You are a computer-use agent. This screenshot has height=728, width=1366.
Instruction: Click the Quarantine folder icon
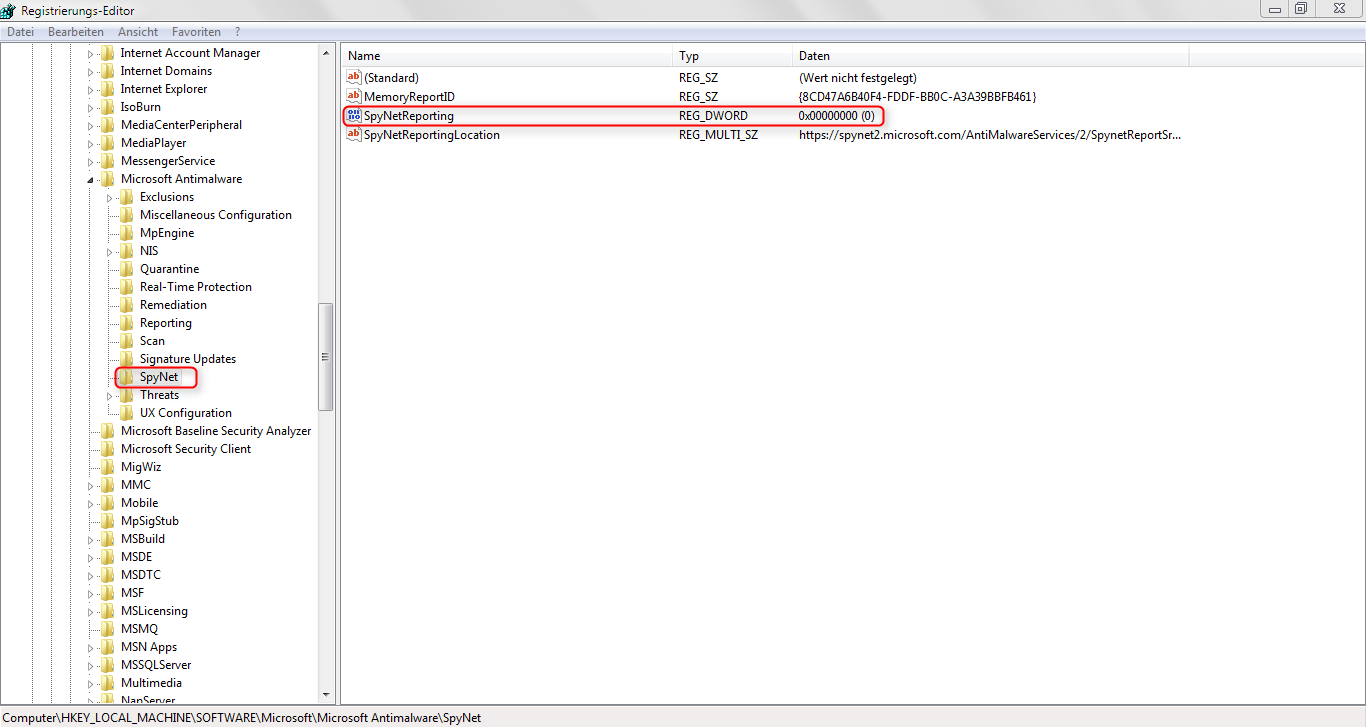click(x=128, y=268)
